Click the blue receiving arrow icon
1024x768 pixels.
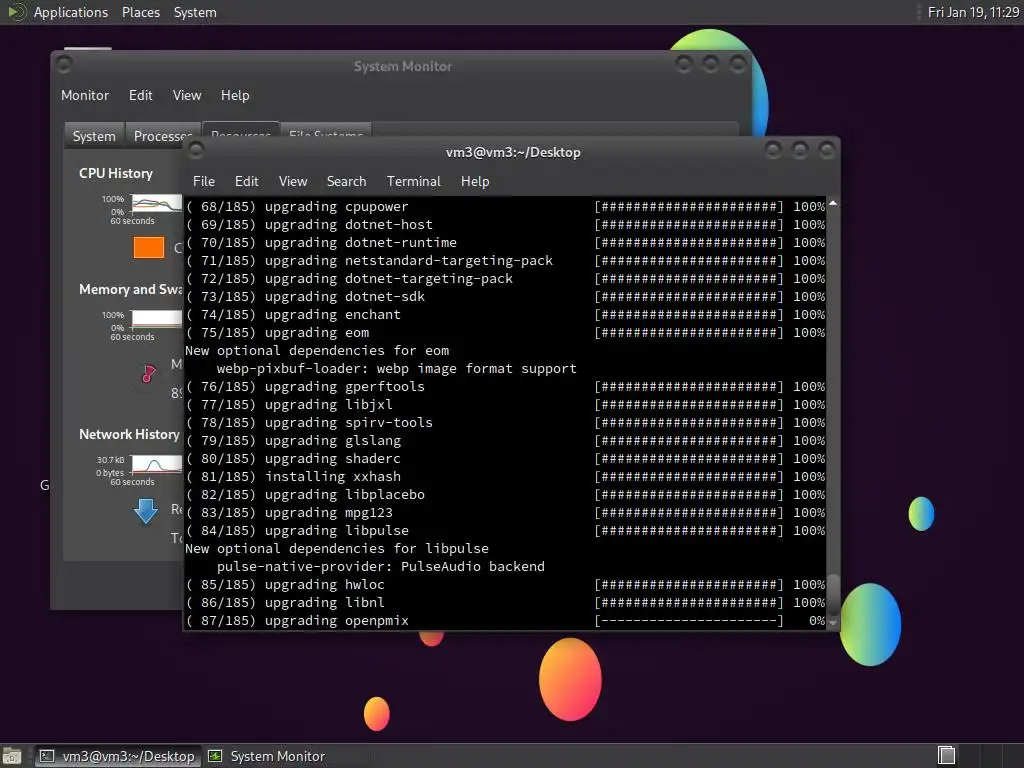[146, 511]
